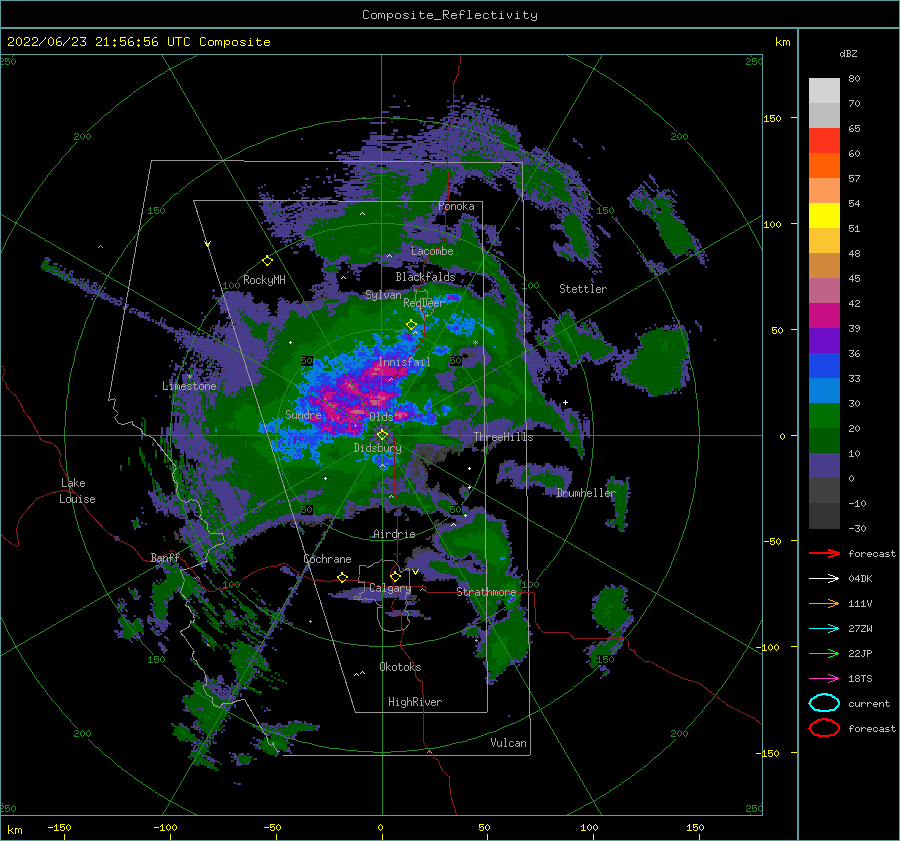Click the Banff town label
Image resolution: width=900 pixels, height=841 pixels.
tap(165, 558)
